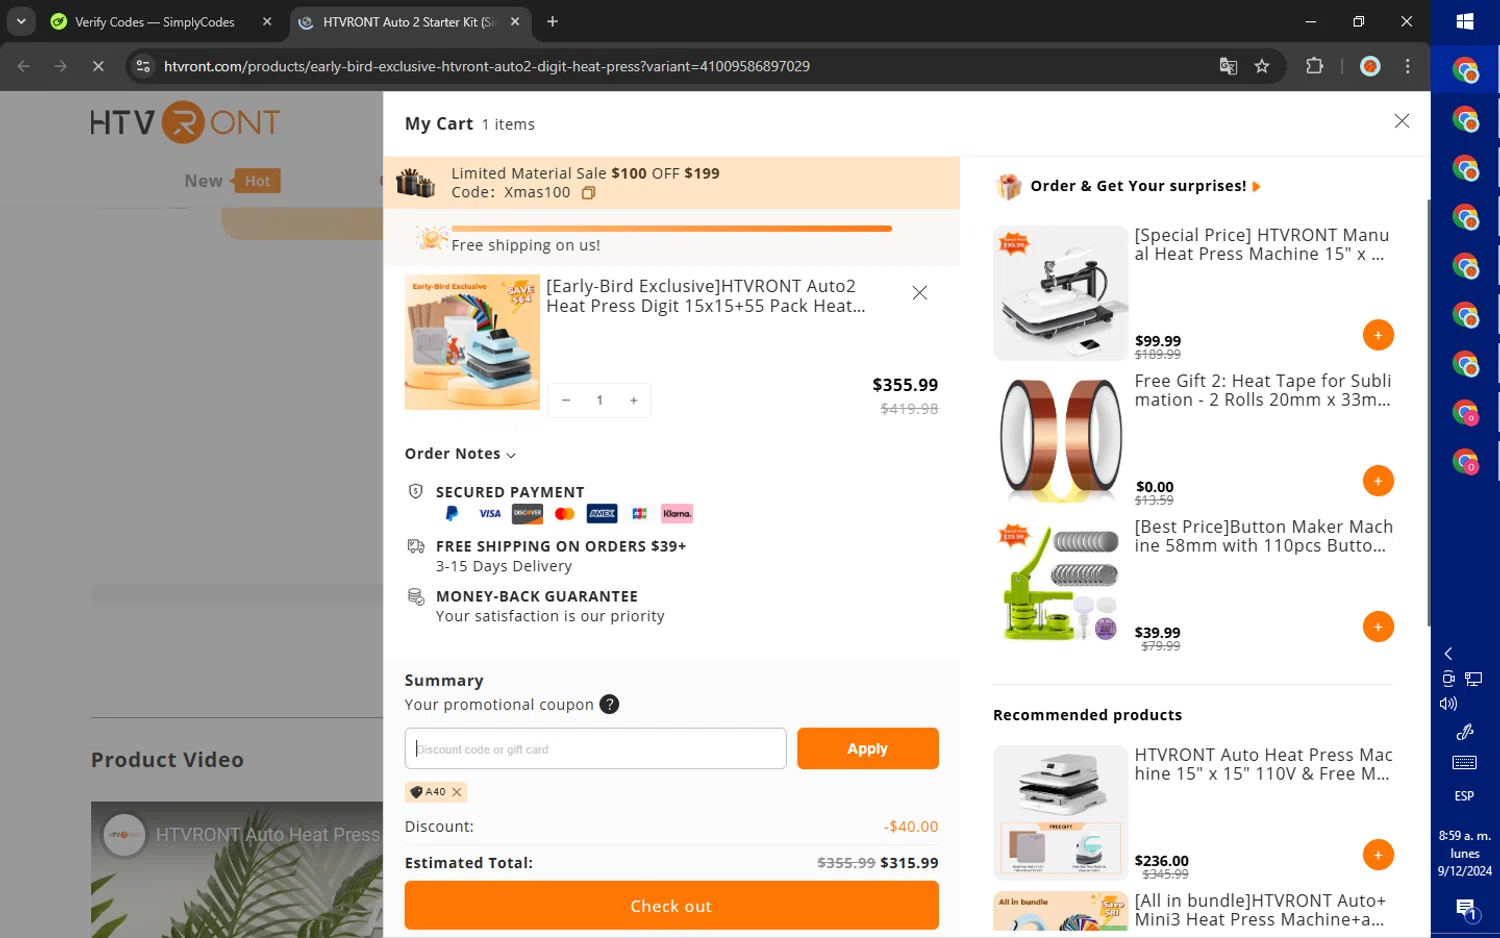This screenshot has width=1500, height=938.
Task: Decrease the cart item quantity
Action: (x=566, y=400)
